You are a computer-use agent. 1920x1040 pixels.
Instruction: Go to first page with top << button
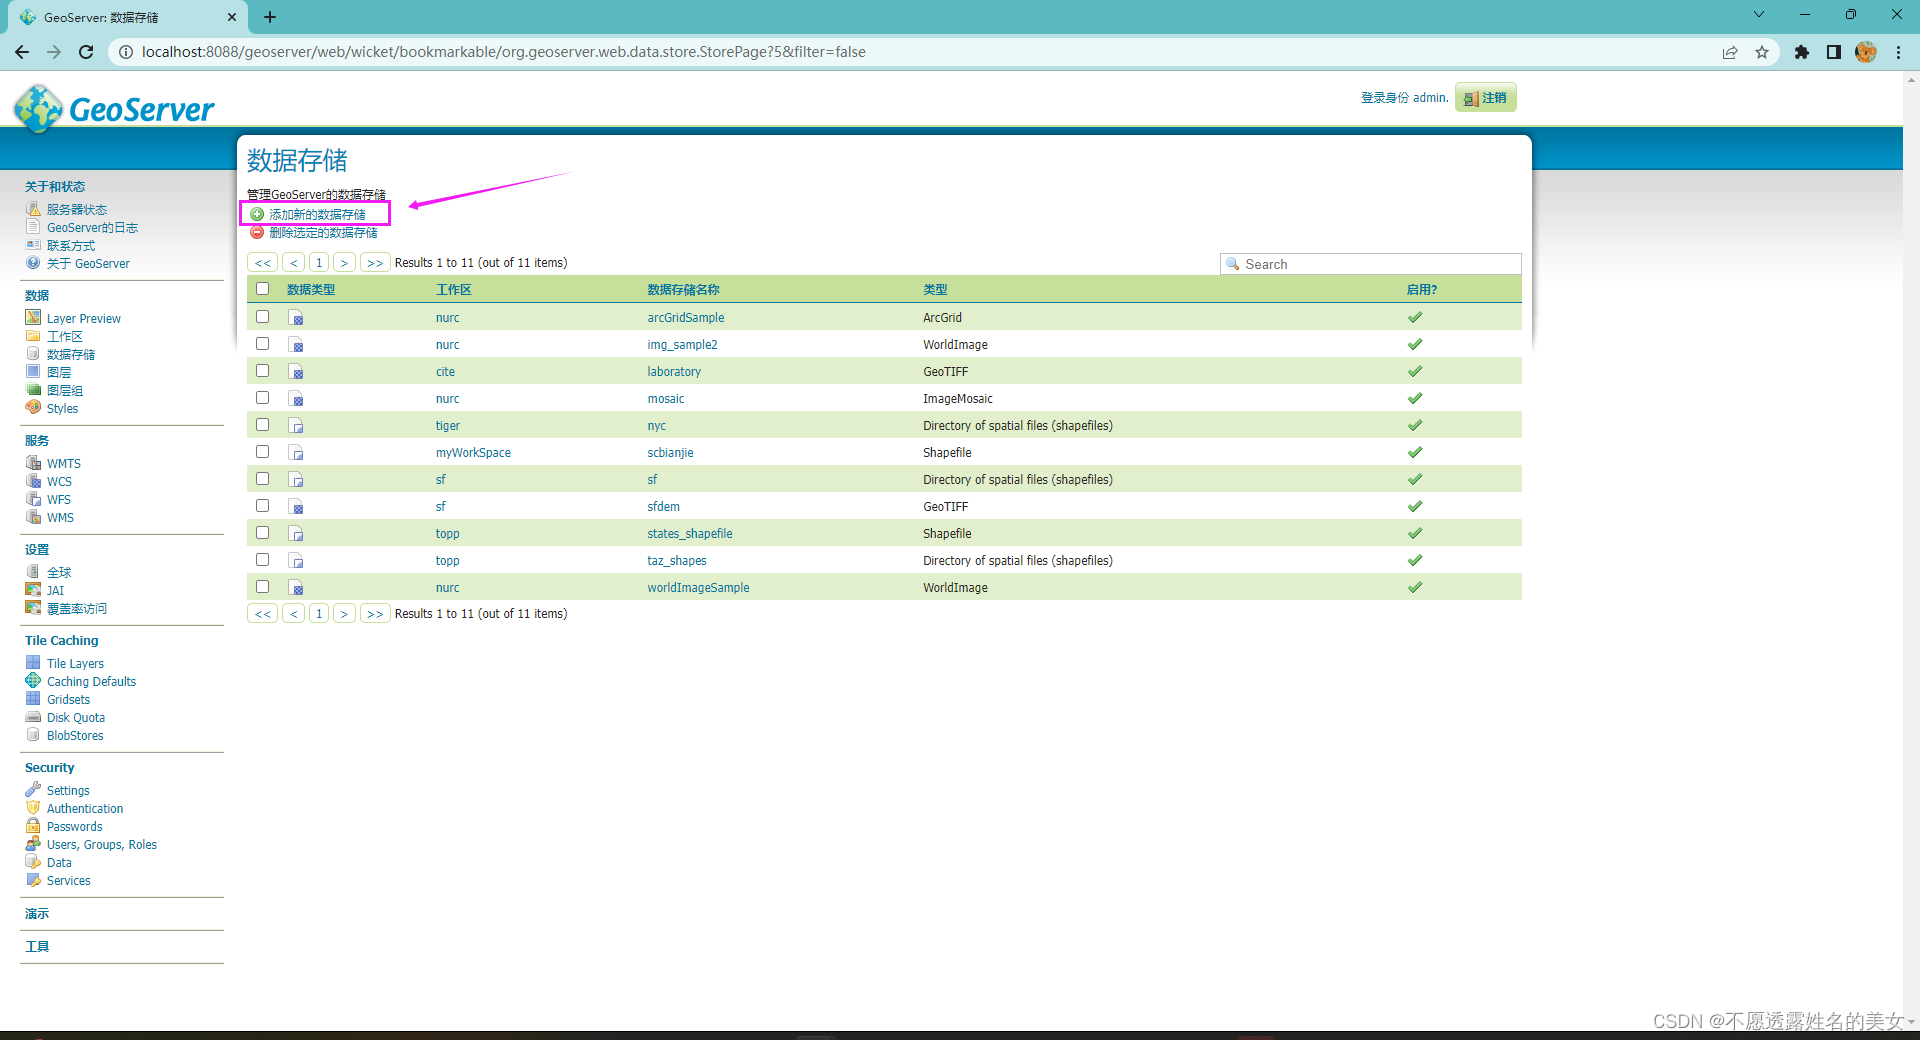[263, 263]
